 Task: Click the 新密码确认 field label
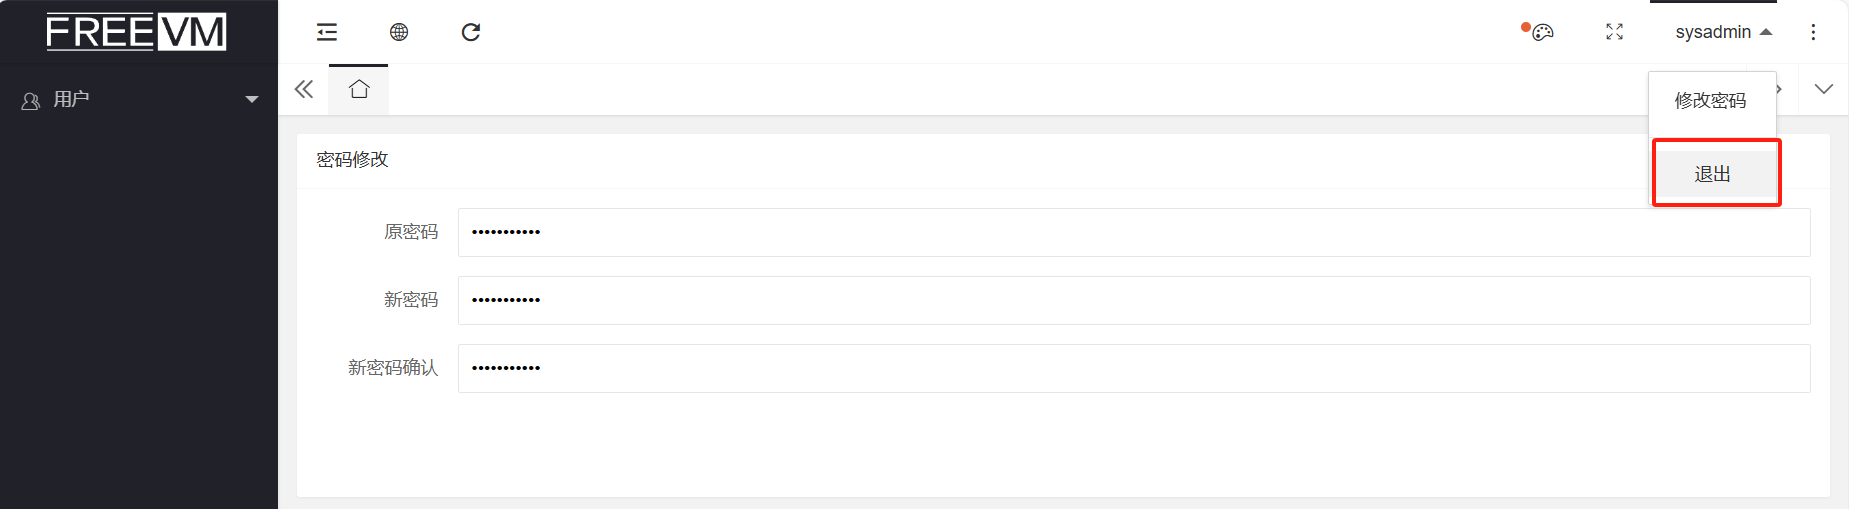[x=393, y=368]
